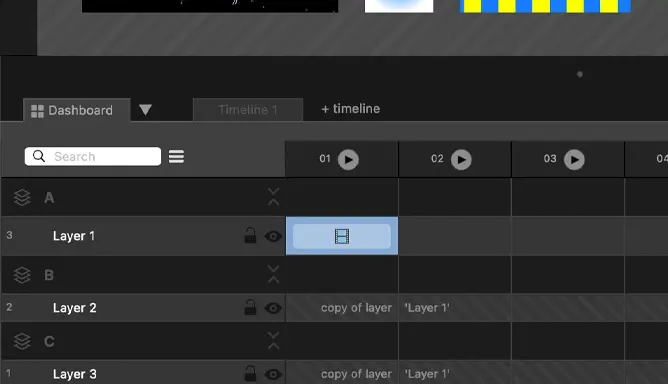Click column number 02 label
Image resolution: width=668 pixels, height=384 pixels.
(x=437, y=159)
